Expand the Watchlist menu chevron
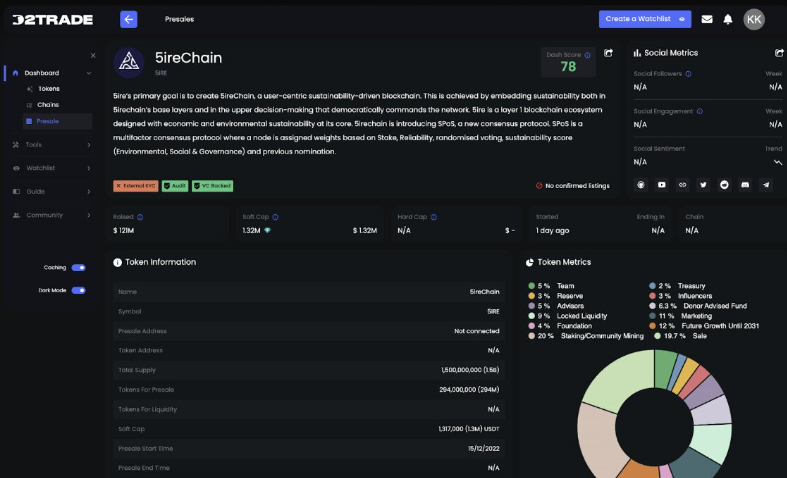 tap(89, 168)
